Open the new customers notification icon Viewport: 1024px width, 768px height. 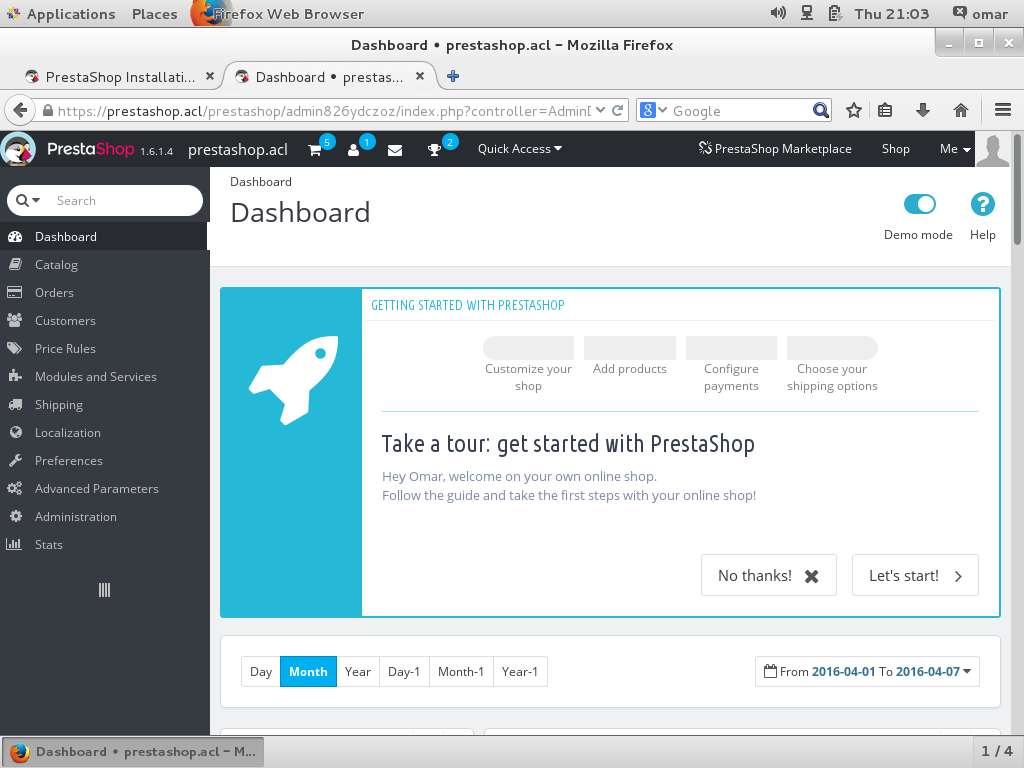353,150
